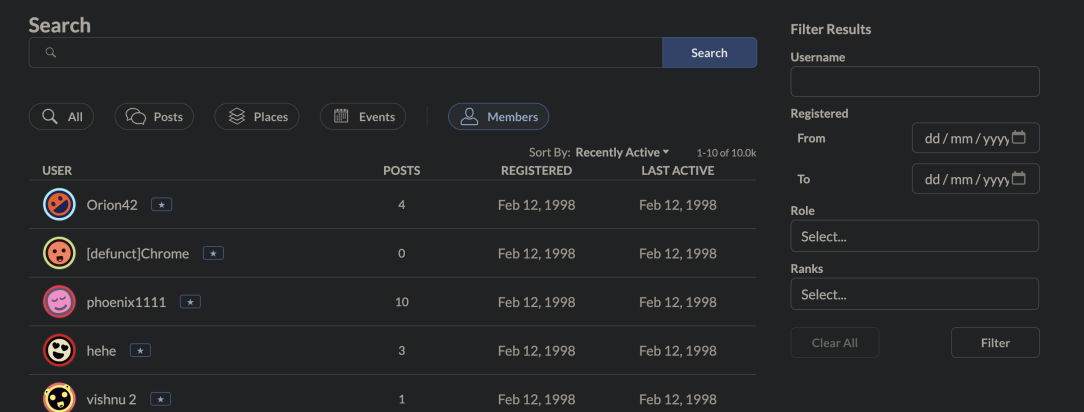
Task: Click the Username filter input field
Action: [x=914, y=82]
